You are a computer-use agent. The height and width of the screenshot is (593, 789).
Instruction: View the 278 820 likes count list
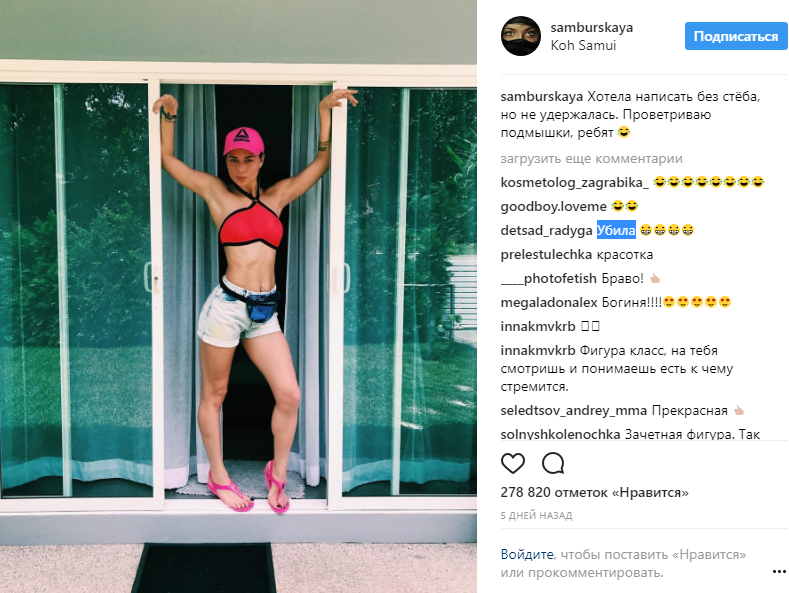[594, 492]
